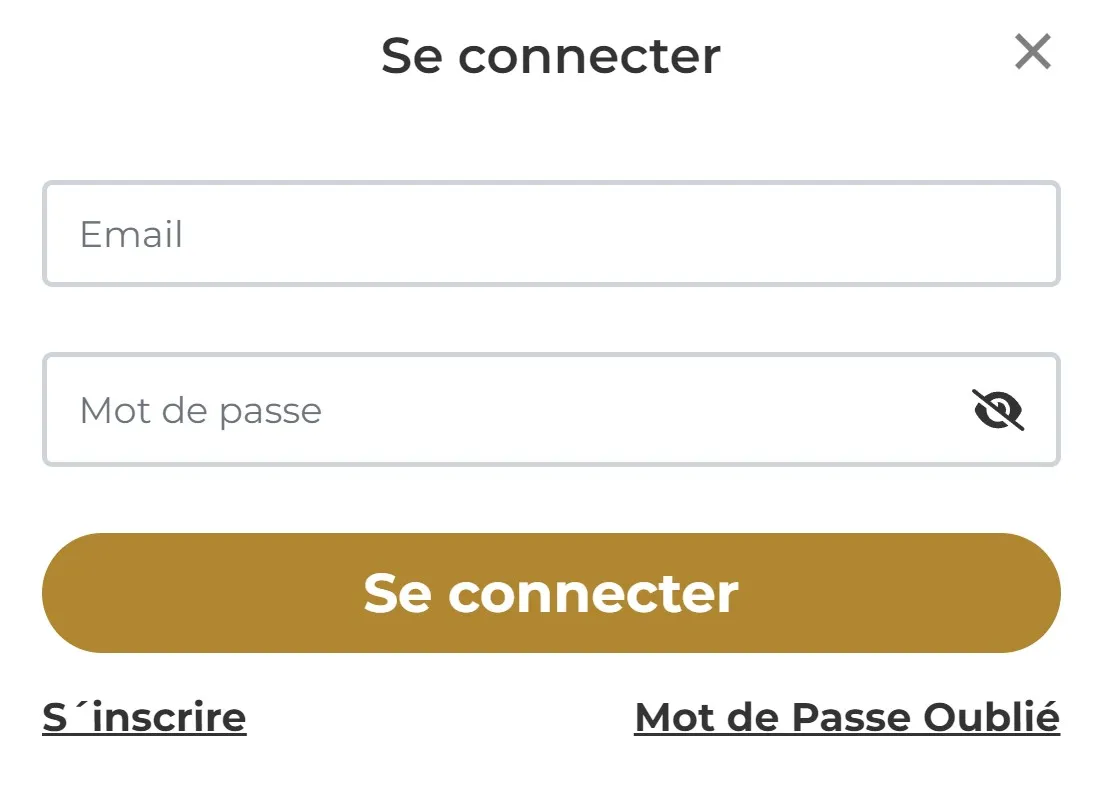Image resolution: width=1100 pixels, height=794 pixels.
Task: Select the Email text box
Action: pyautogui.click(x=550, y=234)
